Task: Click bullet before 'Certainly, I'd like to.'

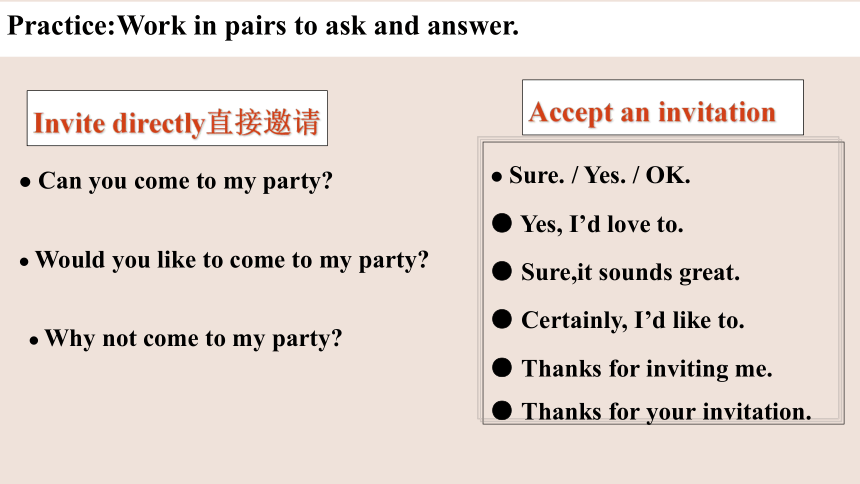Action: pyautogui.click(x=502, y=319)
